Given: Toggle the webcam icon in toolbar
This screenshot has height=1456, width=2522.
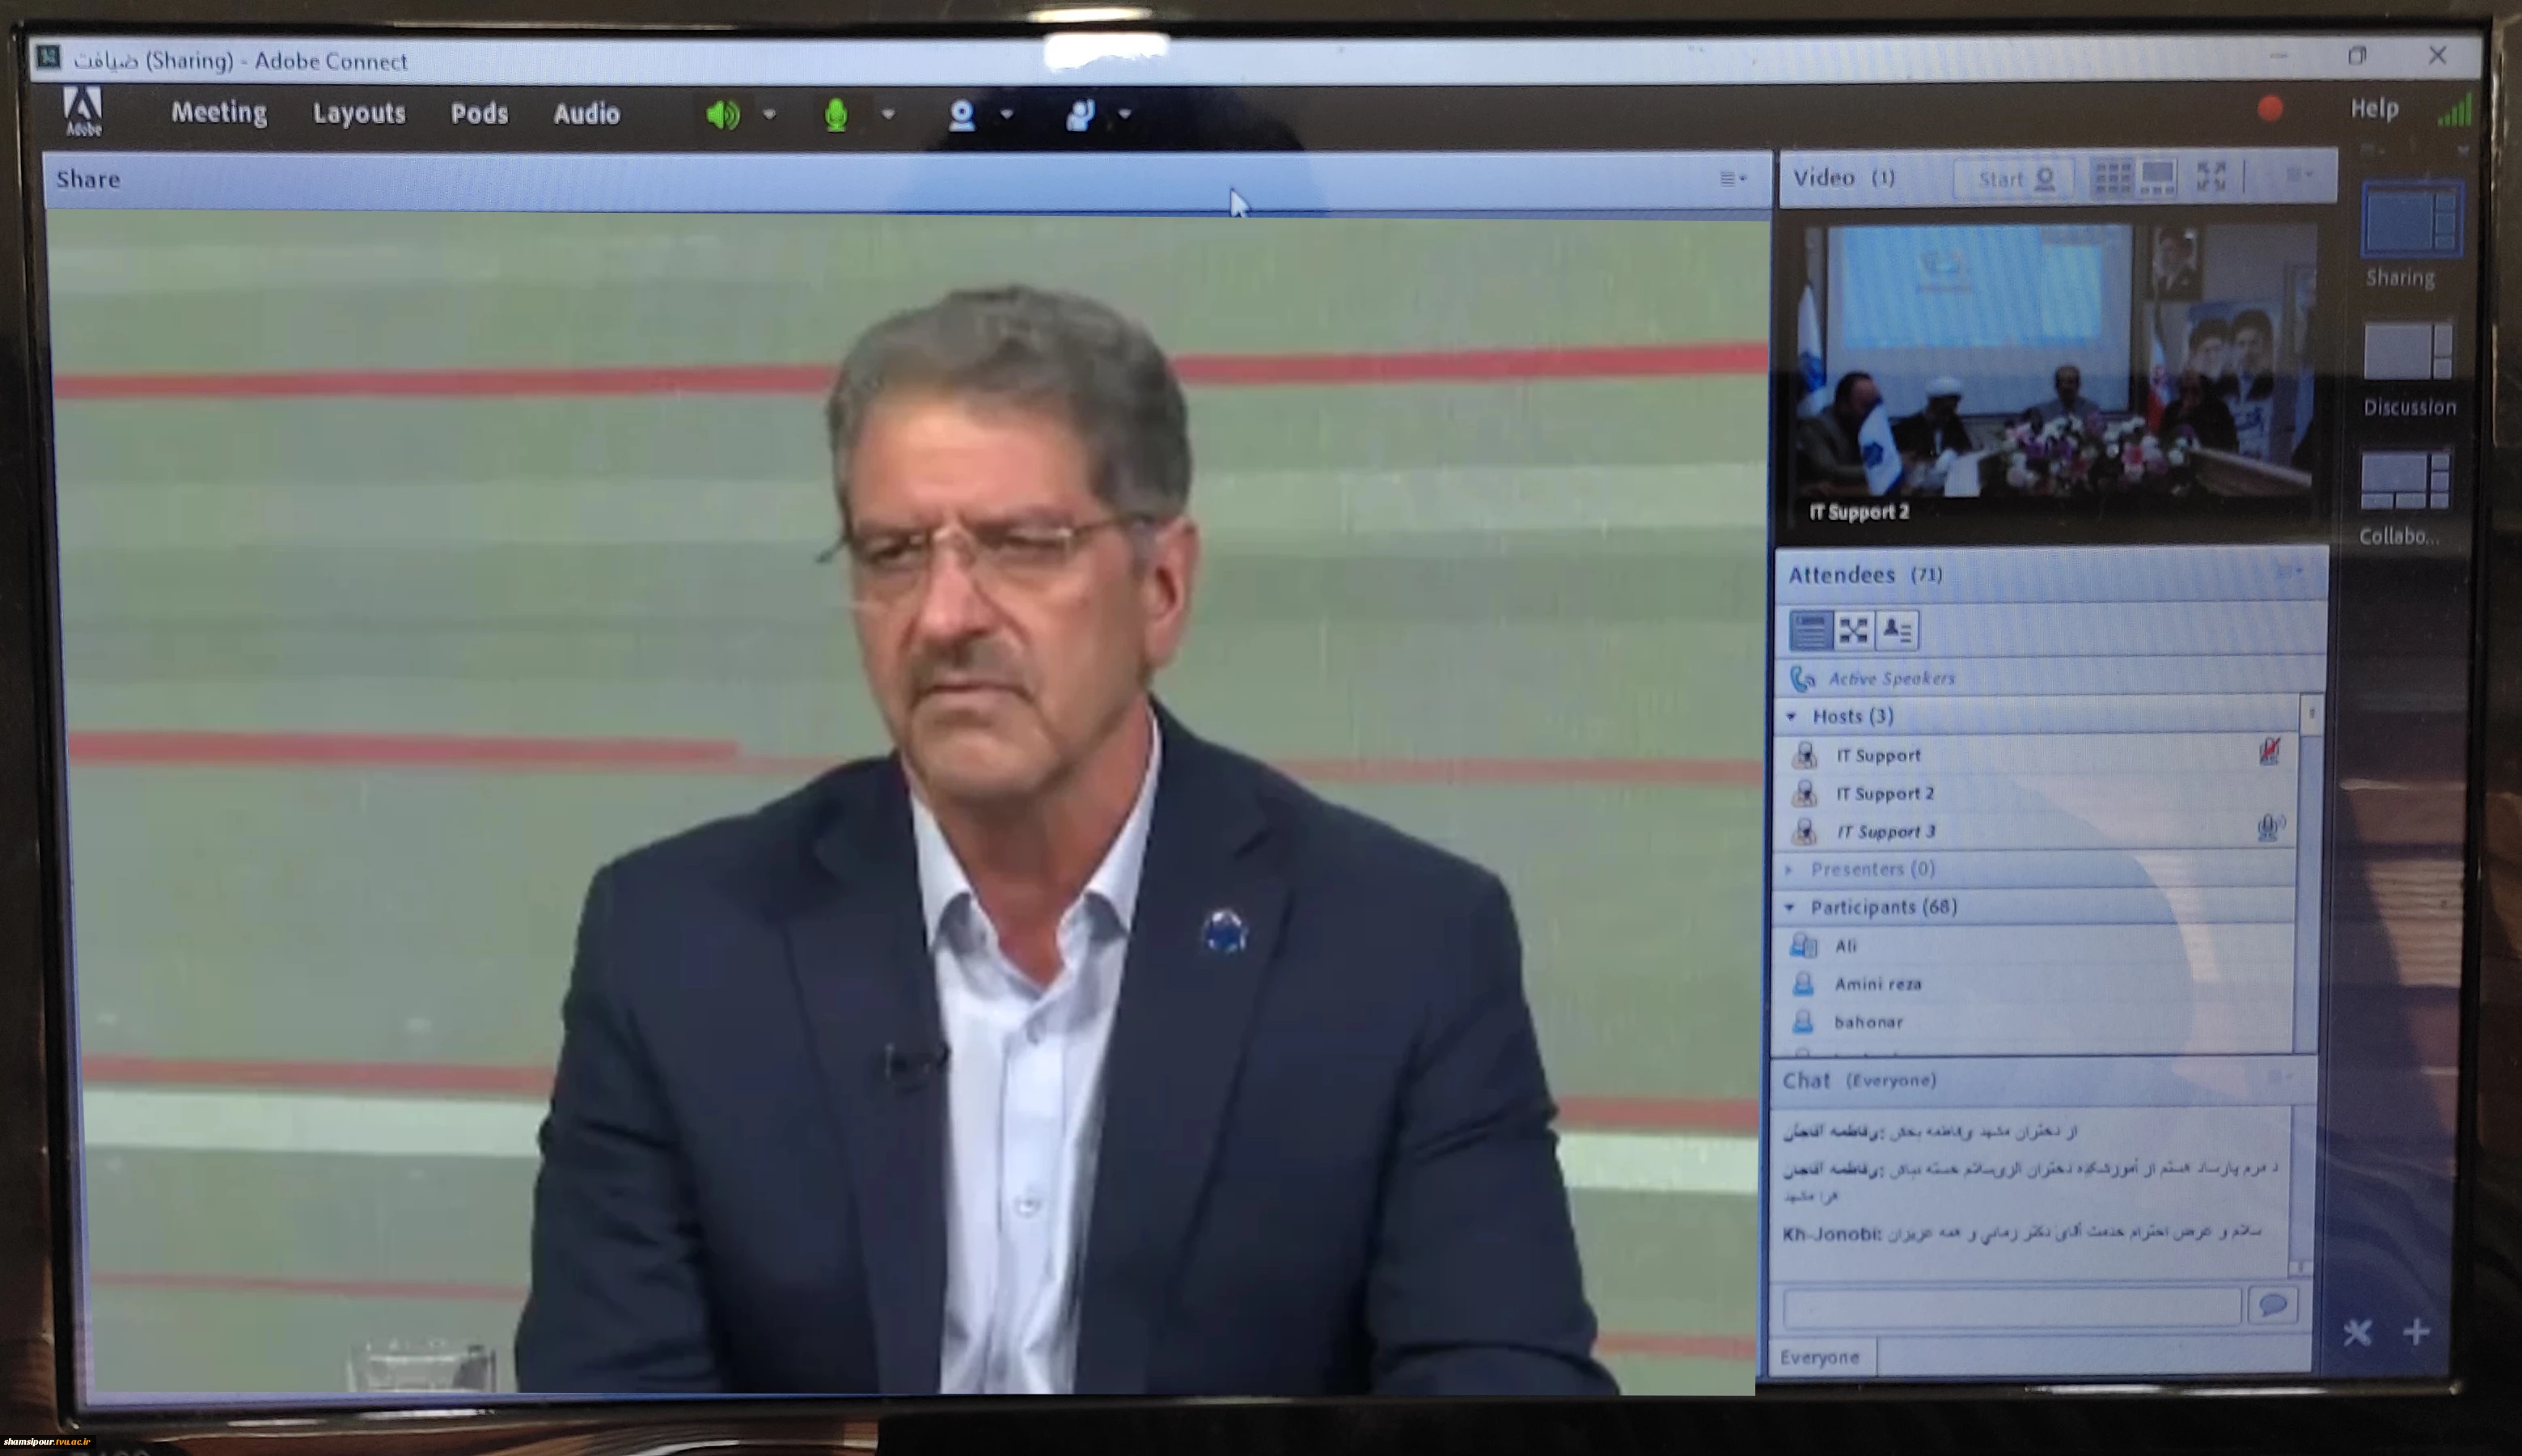Looking at the screenshot, I should (x=961, y=115).
